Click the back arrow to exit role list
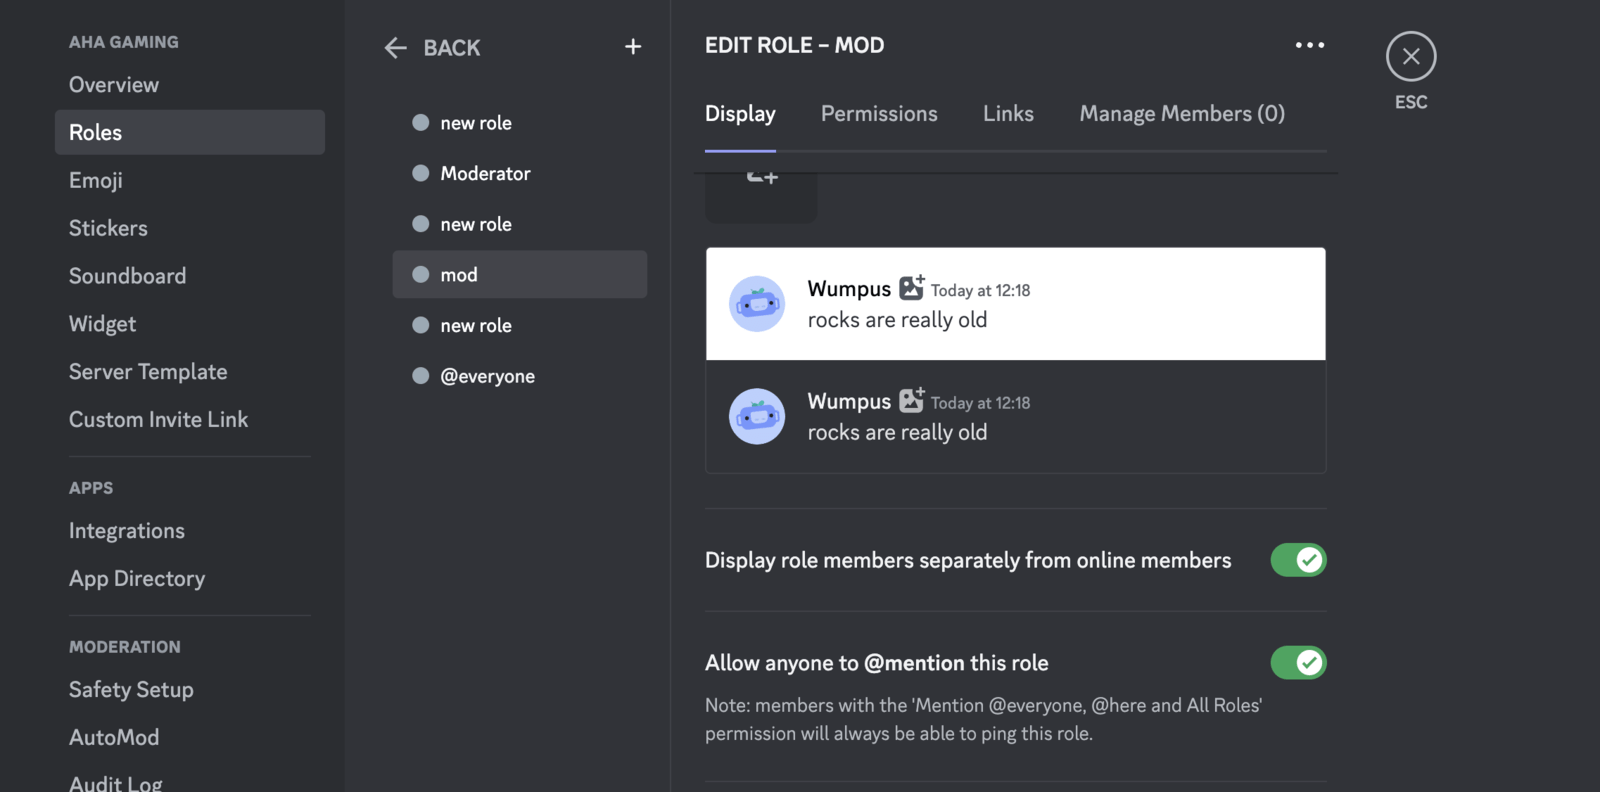Image resolution: width=1600 pixels, height=792 pixels. coord(395,47)
